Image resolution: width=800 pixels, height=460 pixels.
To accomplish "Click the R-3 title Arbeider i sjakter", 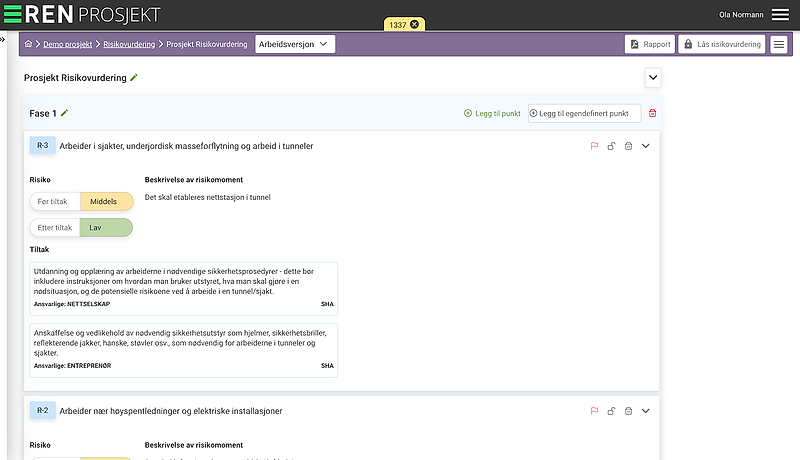I will pos(186,146).
